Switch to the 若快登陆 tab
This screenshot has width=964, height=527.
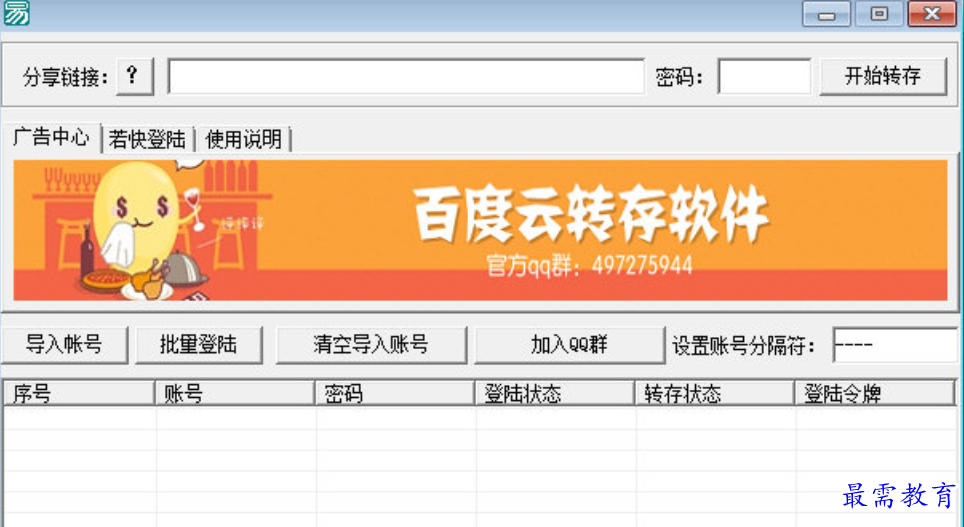147,139
